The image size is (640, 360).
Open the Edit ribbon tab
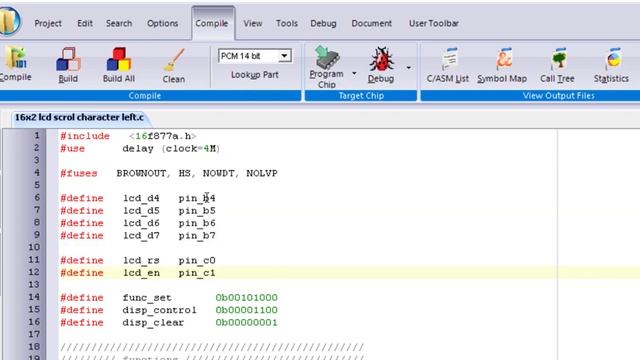(x=85, y=24)
